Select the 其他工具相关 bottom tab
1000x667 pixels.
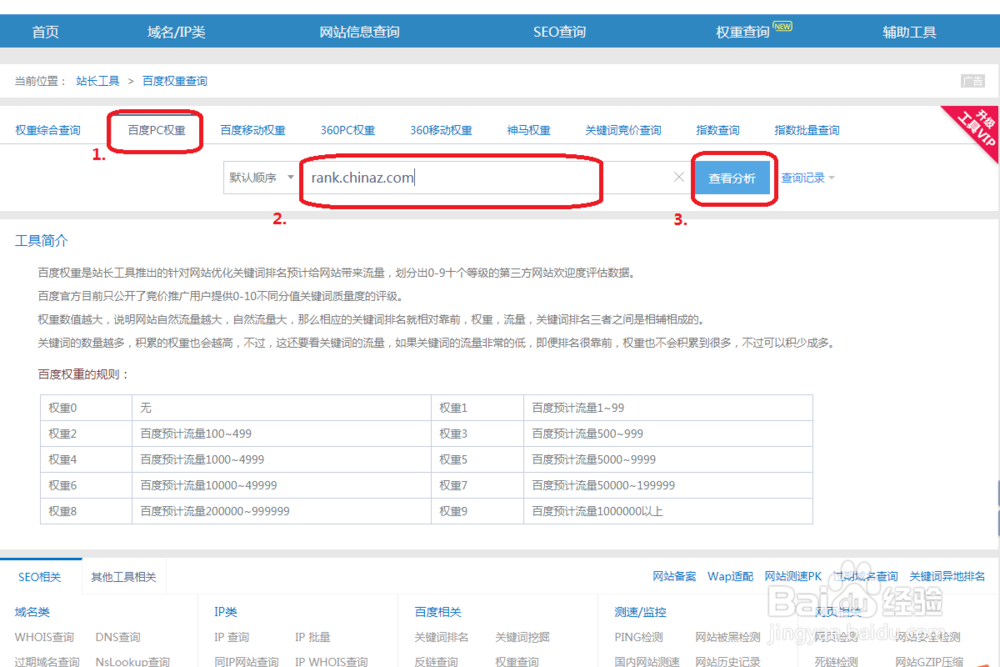click(x=124, y=577)
